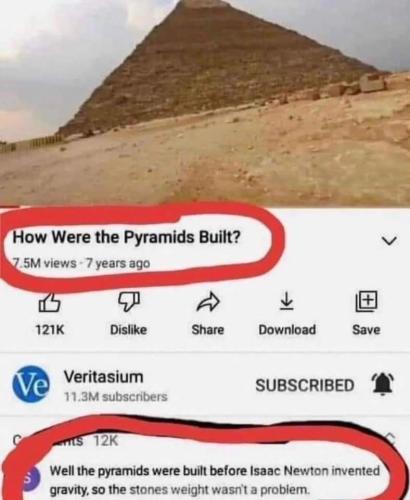Expand the video description with the chevron
Viewport: 410px width, 500px height.
(x=389, y=240)
